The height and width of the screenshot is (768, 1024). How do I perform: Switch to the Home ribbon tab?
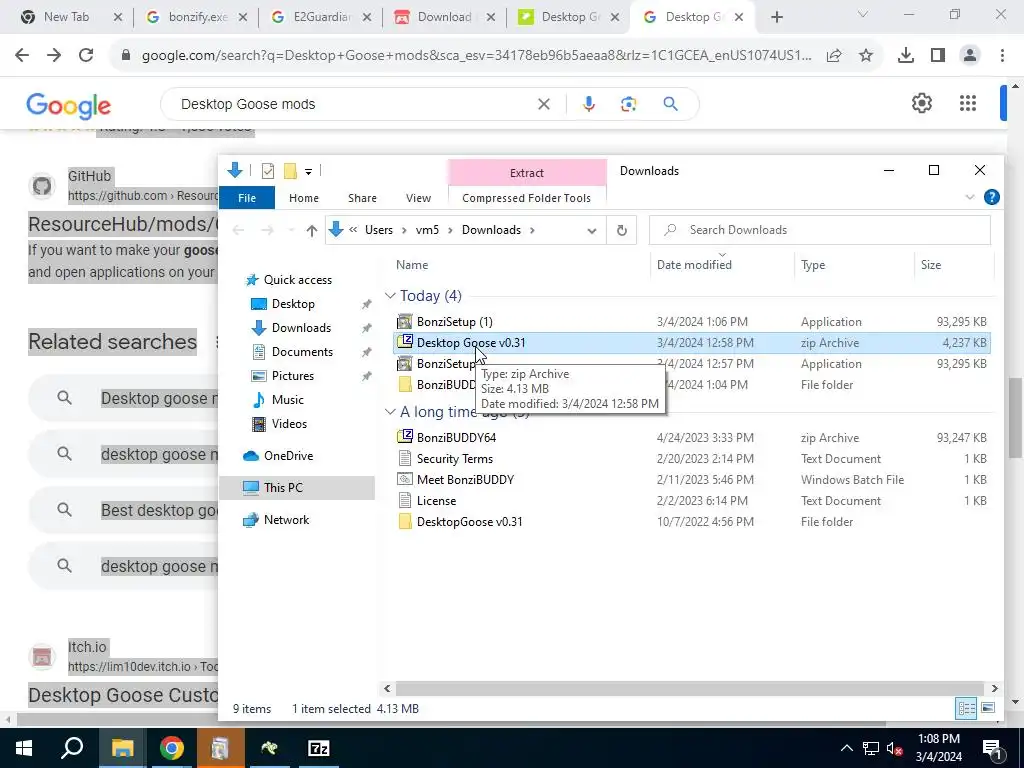click(304, 198)
